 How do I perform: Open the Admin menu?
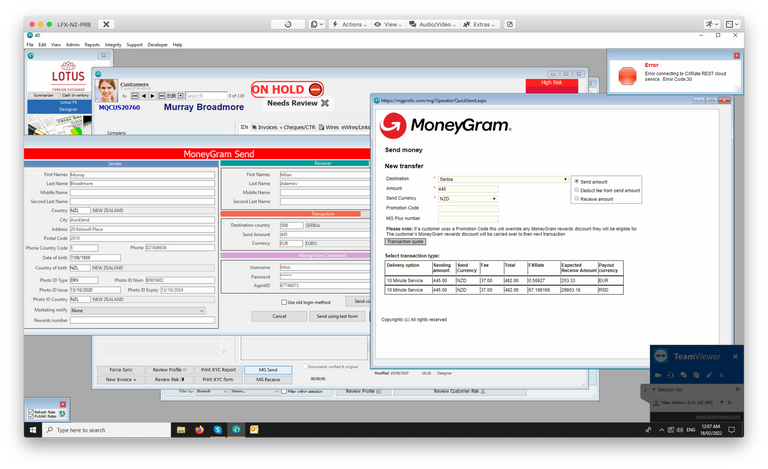click(x=72, y=45)
